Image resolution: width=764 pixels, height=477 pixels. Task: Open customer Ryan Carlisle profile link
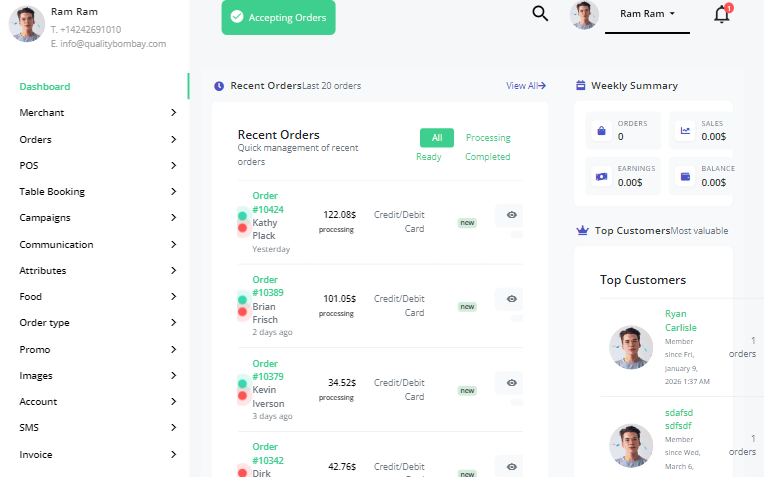coord(681,321)
